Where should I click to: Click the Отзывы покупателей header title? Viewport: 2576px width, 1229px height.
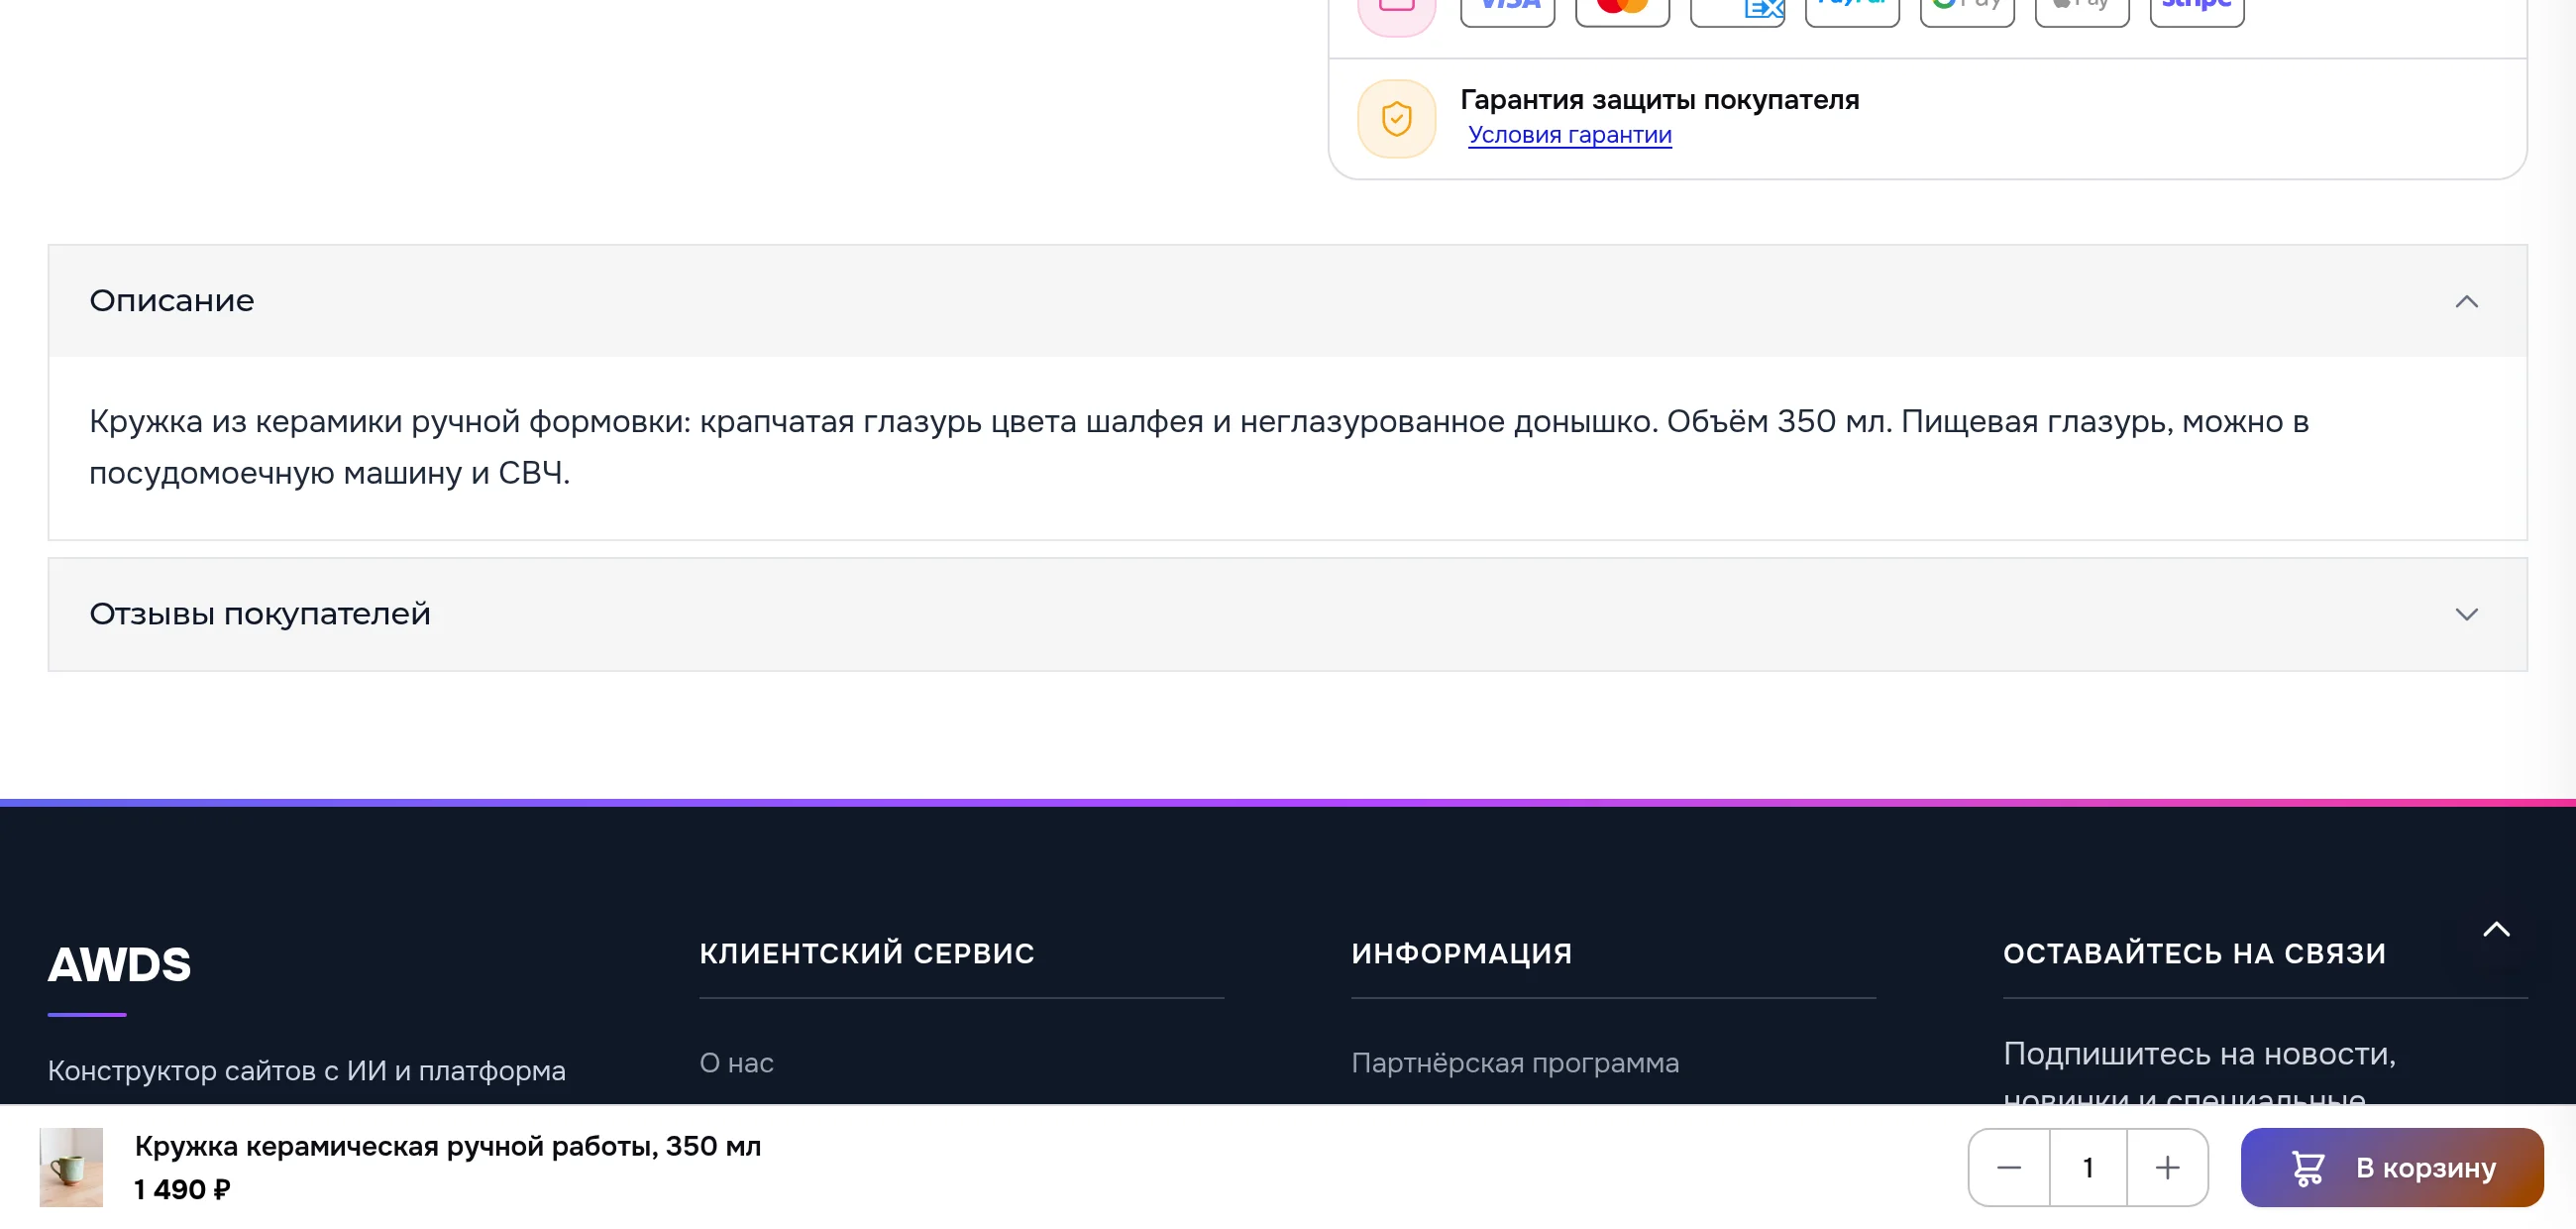(x=260, y=613)
